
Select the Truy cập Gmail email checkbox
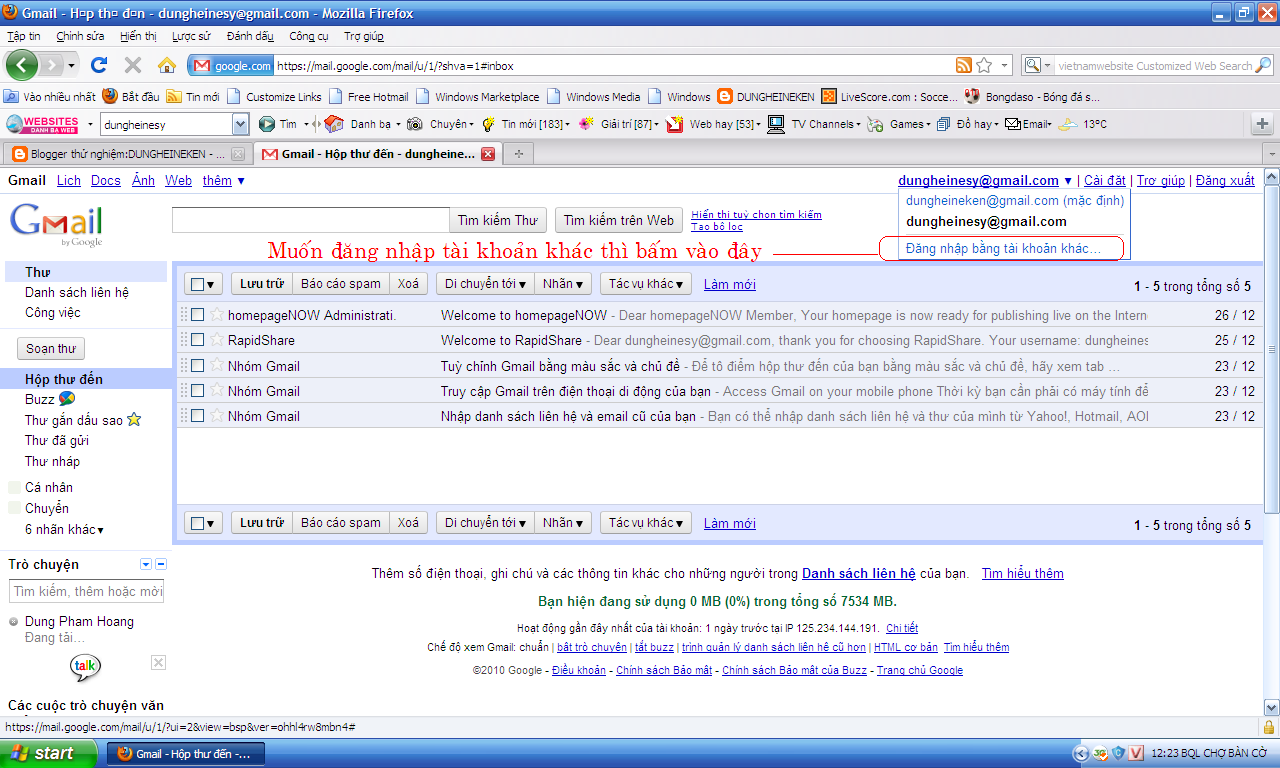pyautogui.click(x=198, y=390)
